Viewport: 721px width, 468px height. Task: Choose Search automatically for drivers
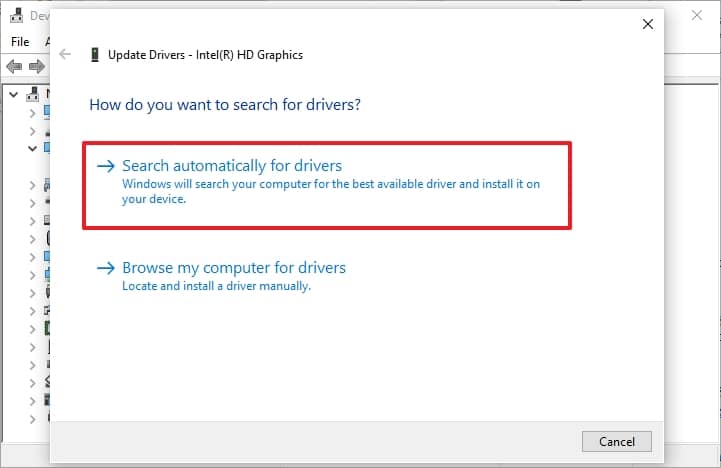click(326, 185)
